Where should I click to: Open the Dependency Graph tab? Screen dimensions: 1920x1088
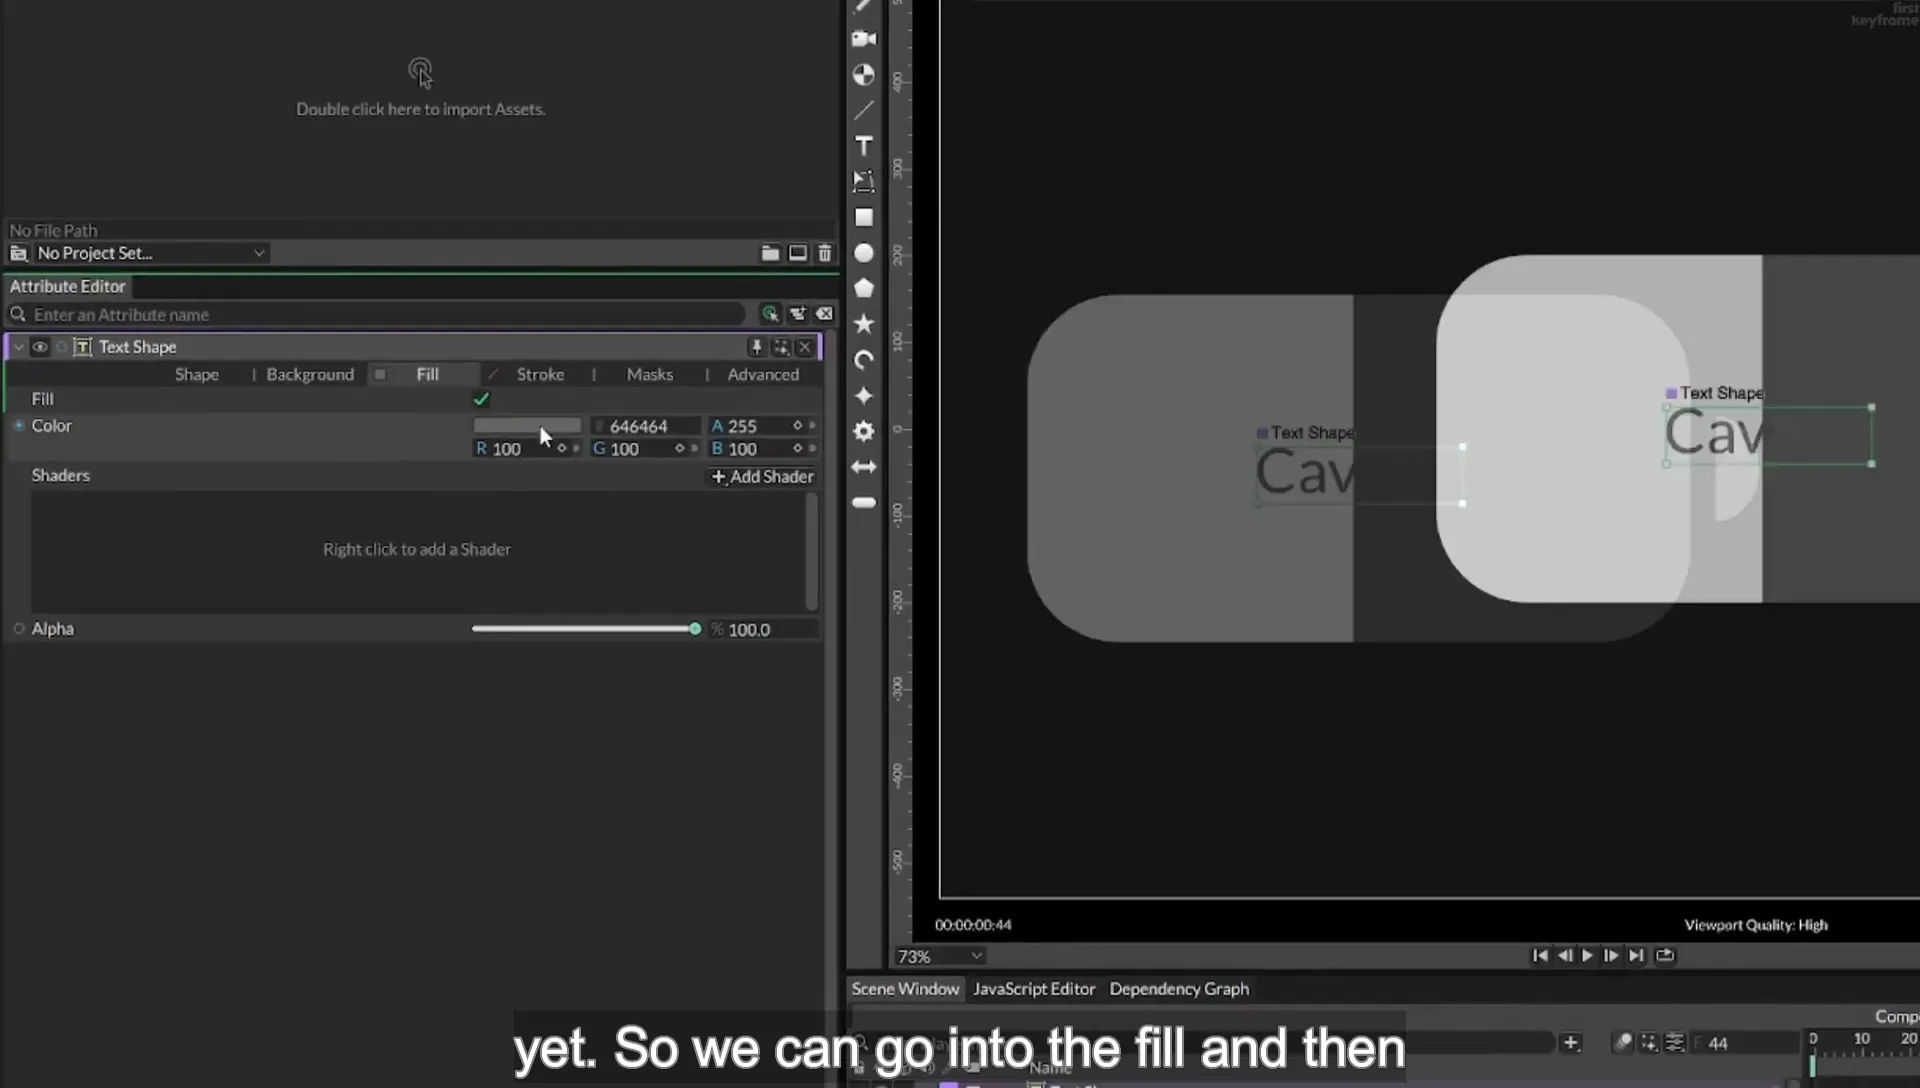click(x=1179, y=988)
